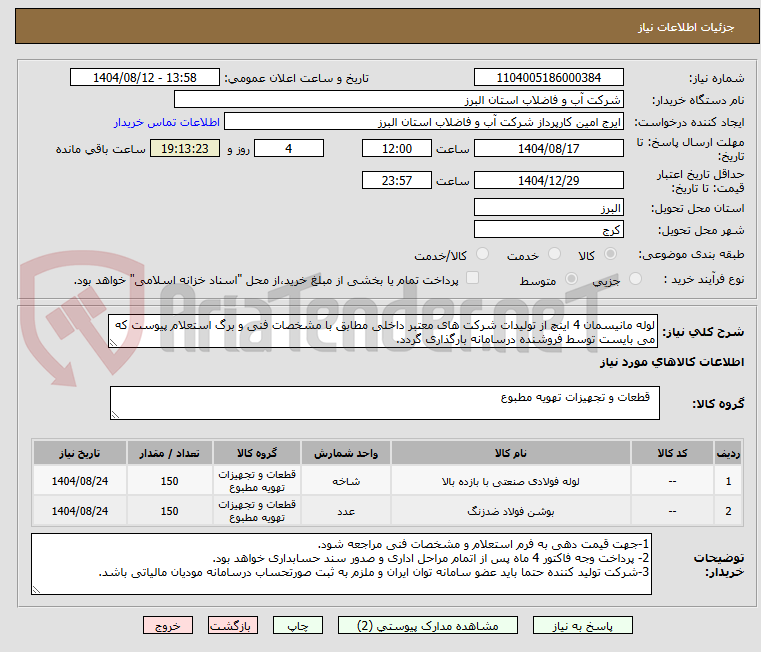Click unit cell 'شاخه' in row 1
The height and width of the screenshot is (652, 761).
(346, 481)
